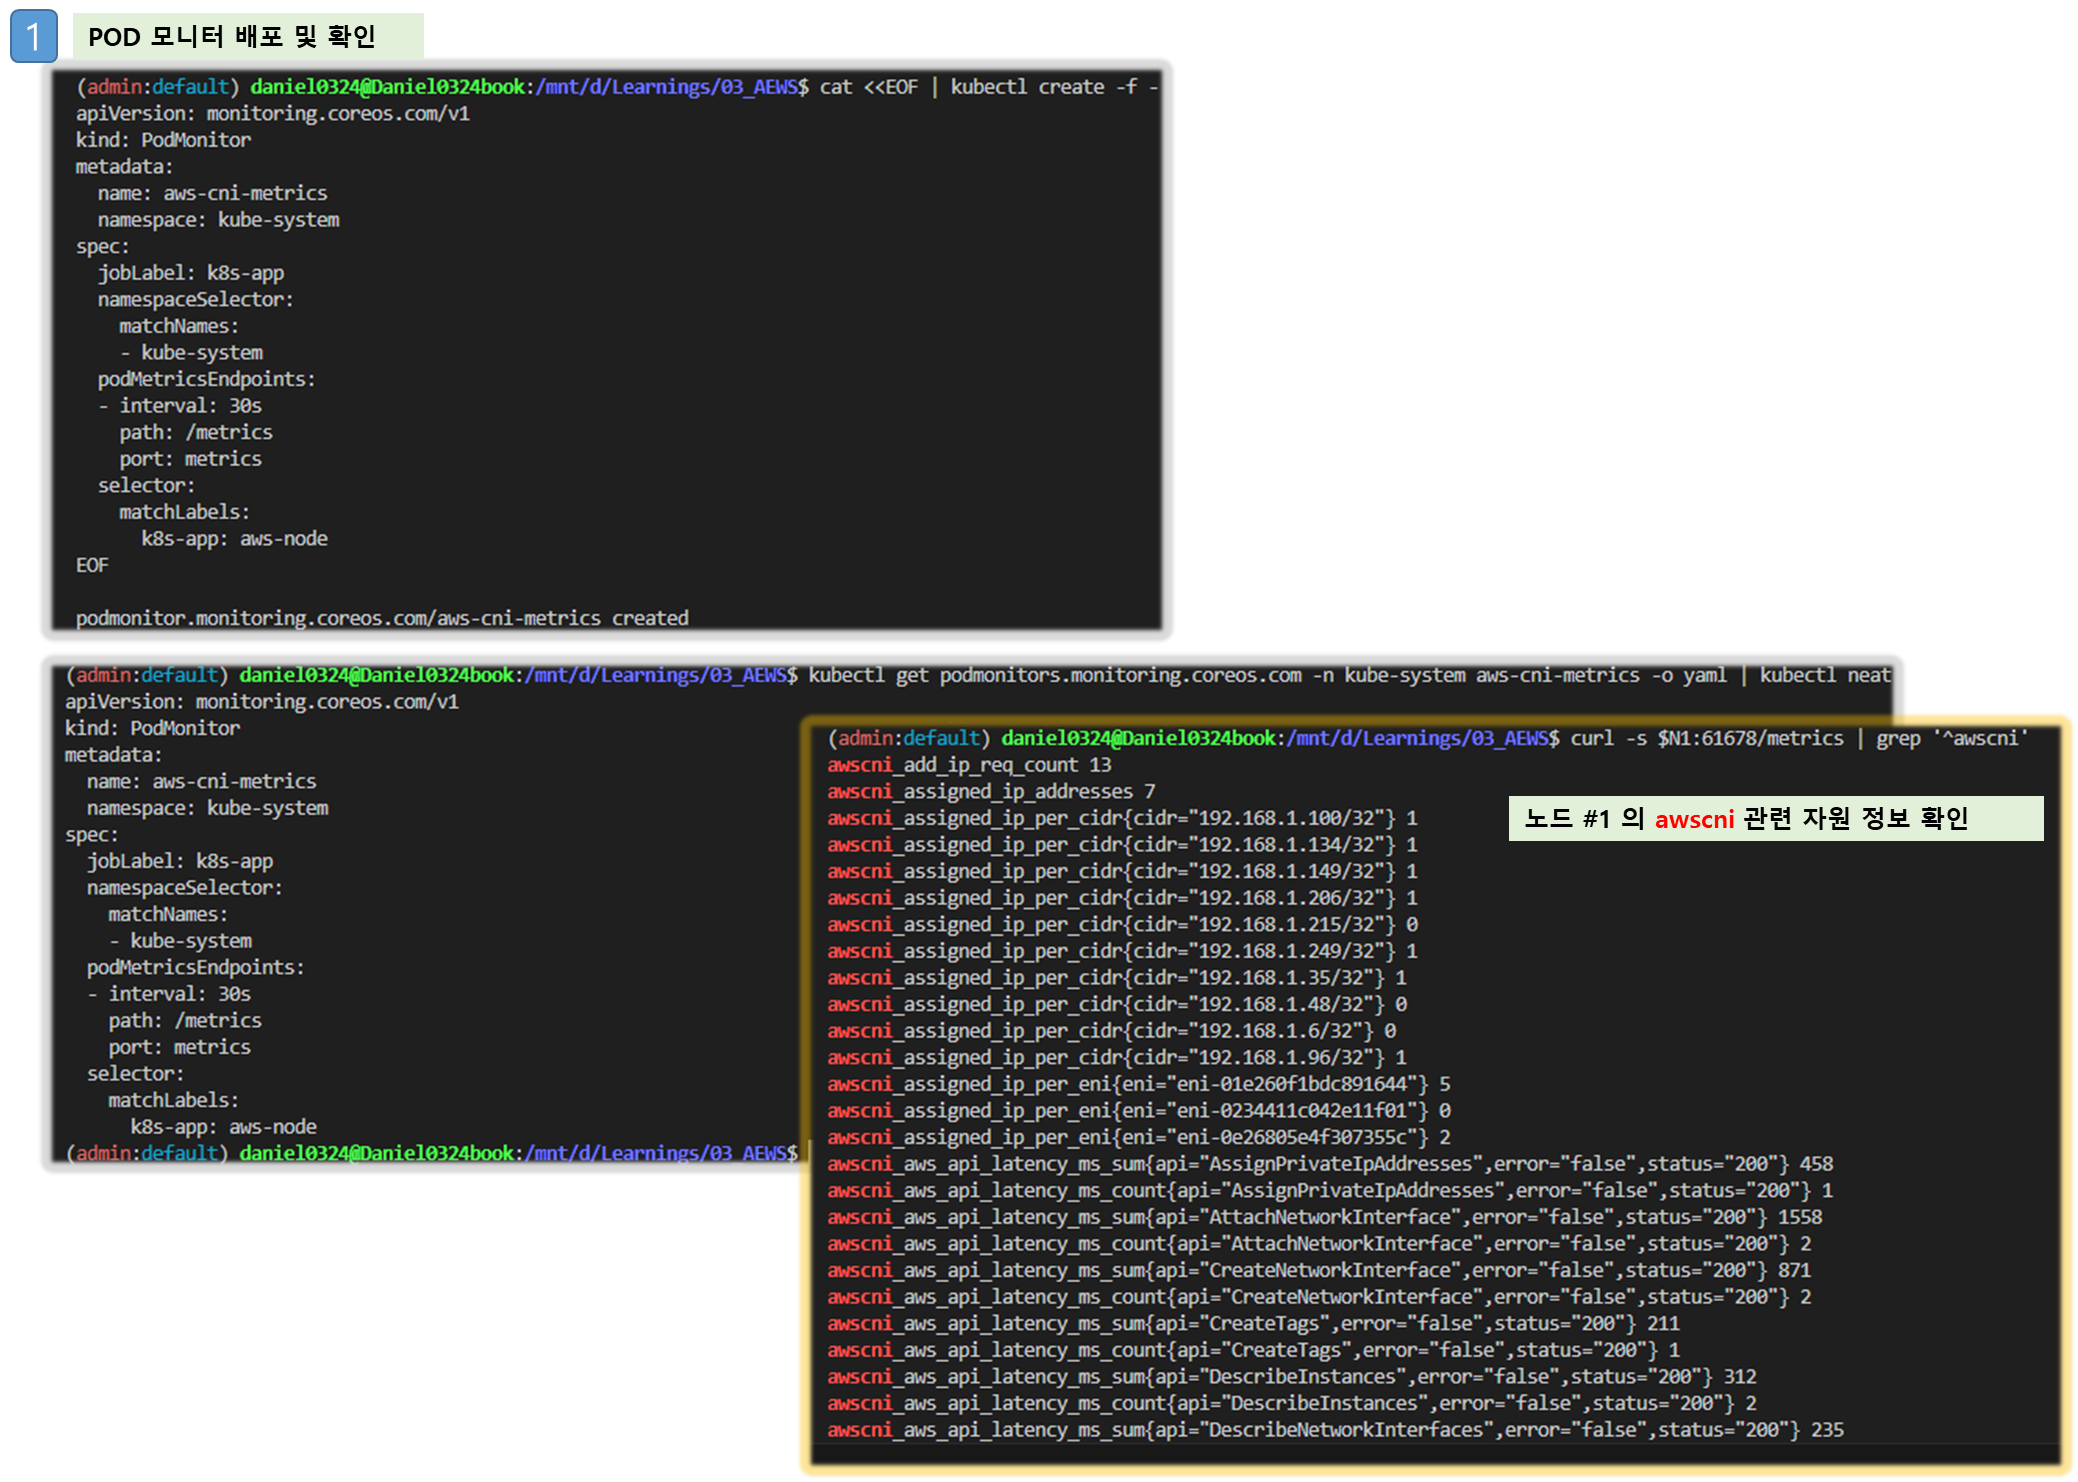Click the DescribeNetworkInterfaces latency sum 235 line

[1334, 1430]
